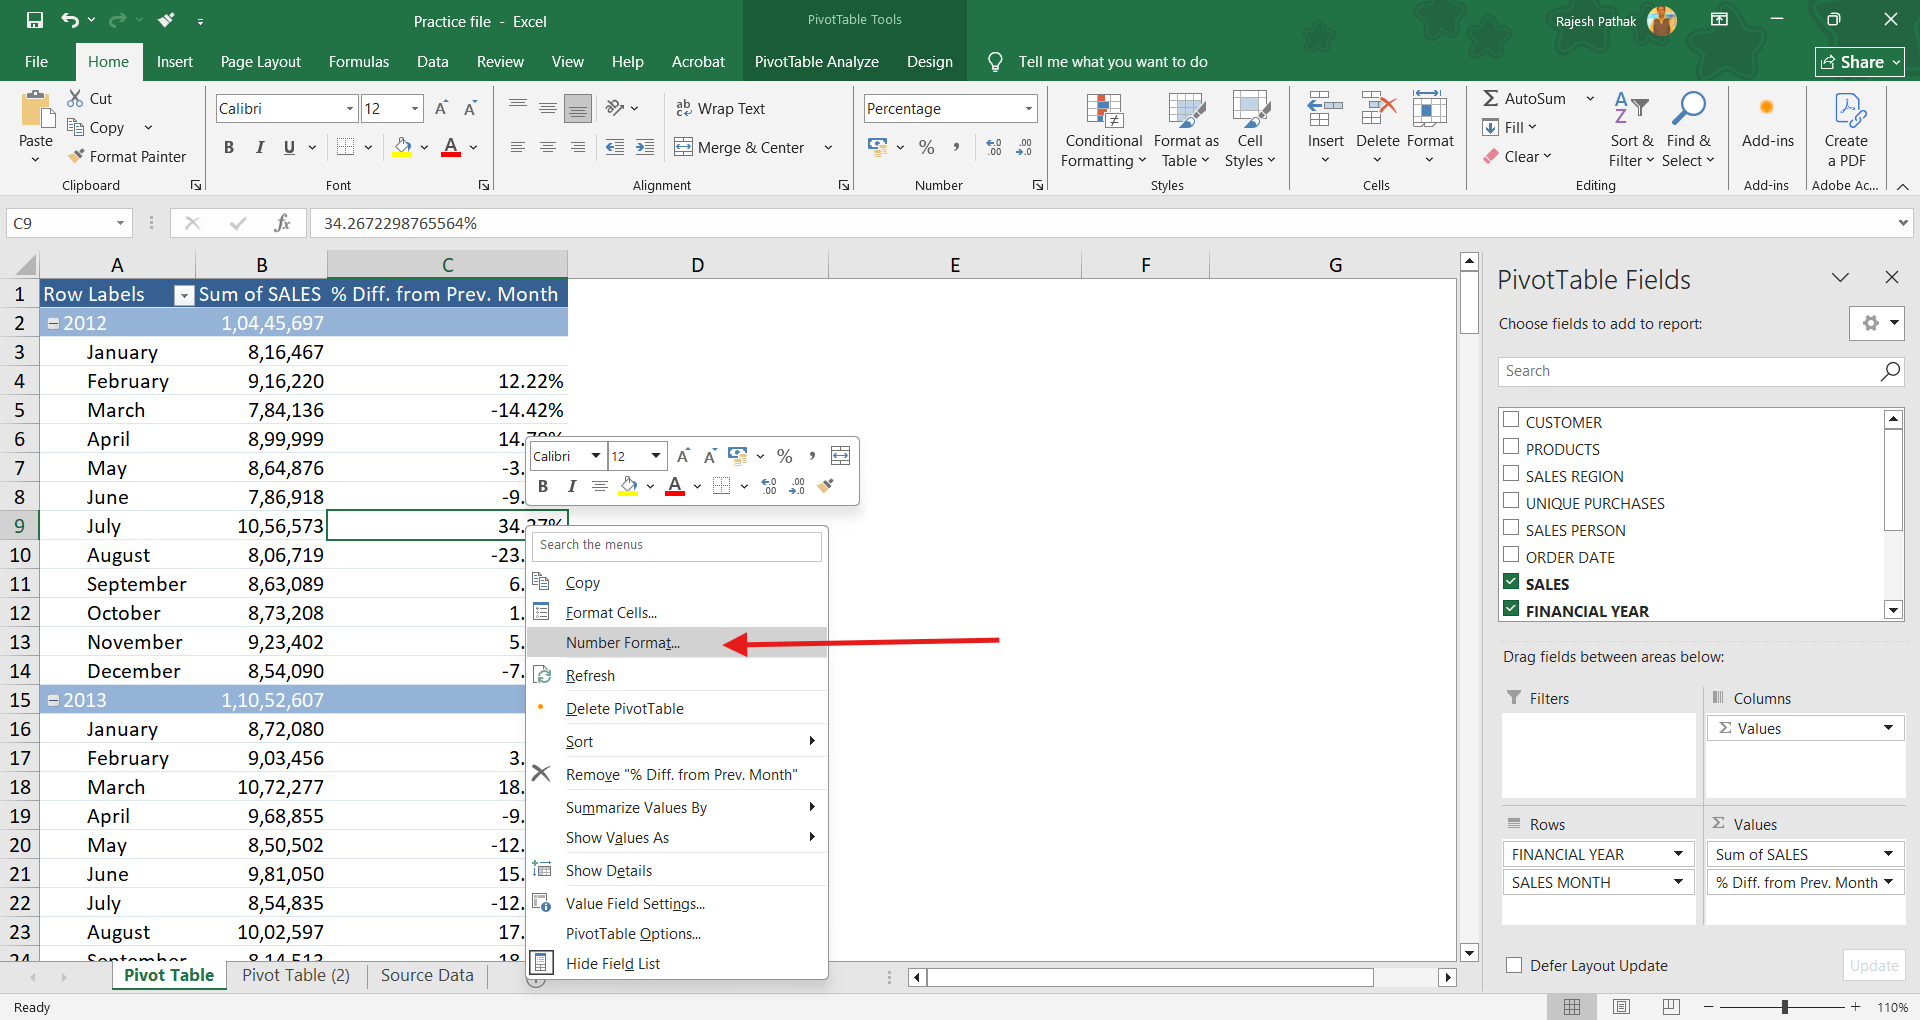Choose Number Format from context menu
Screen dimensions: 1920x1020
tap(622, 642)
